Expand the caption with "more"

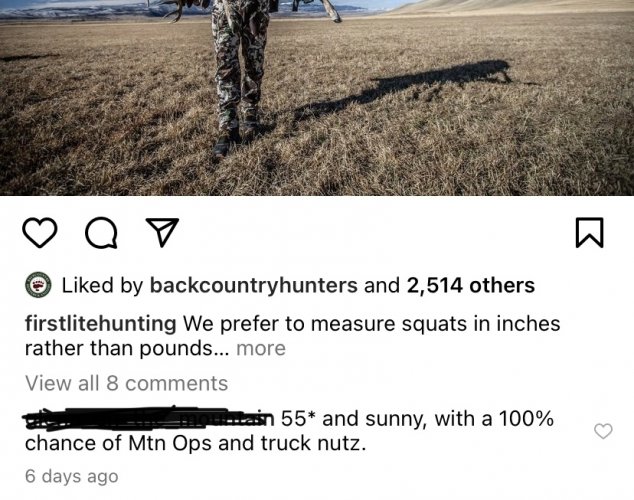261,348
